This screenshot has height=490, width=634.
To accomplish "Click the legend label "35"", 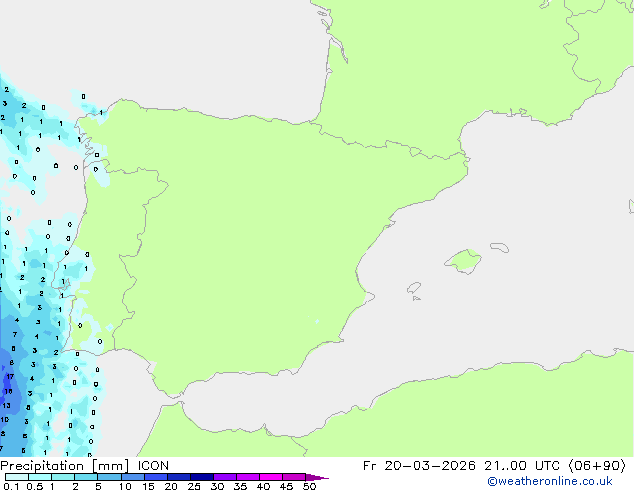I will coord(240,486).
